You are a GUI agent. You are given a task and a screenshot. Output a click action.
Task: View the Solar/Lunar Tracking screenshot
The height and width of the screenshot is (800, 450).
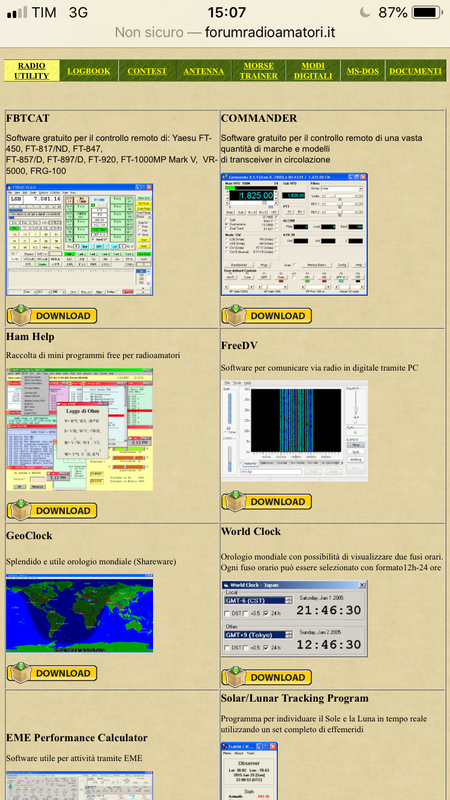click(x=249, y=771)
